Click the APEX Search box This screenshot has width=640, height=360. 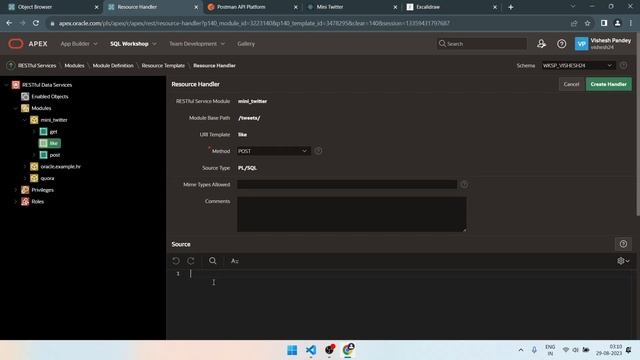[482, 44]
